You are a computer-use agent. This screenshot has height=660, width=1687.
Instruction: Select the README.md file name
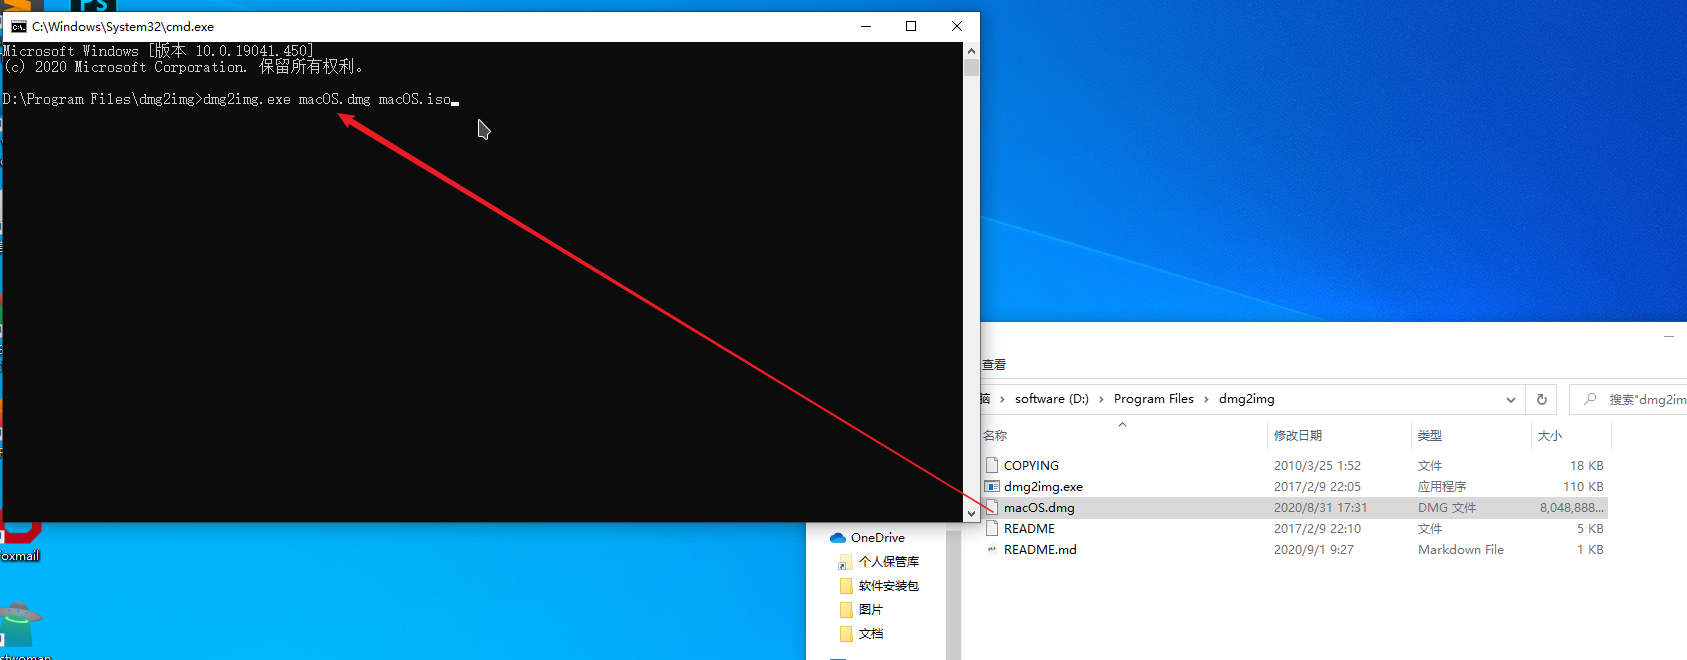pyautogui.click(x=1040, y=549)
